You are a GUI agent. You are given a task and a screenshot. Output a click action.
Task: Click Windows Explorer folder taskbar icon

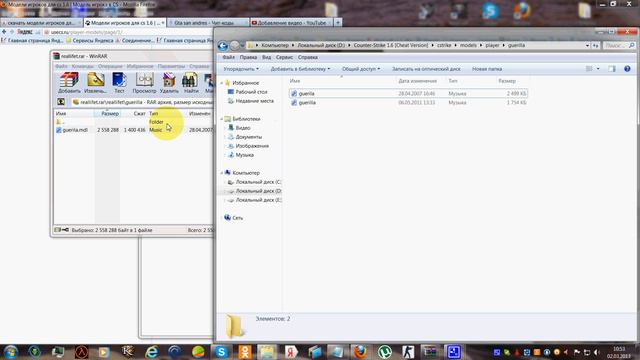pyautogui.click(x=267, y=352)
